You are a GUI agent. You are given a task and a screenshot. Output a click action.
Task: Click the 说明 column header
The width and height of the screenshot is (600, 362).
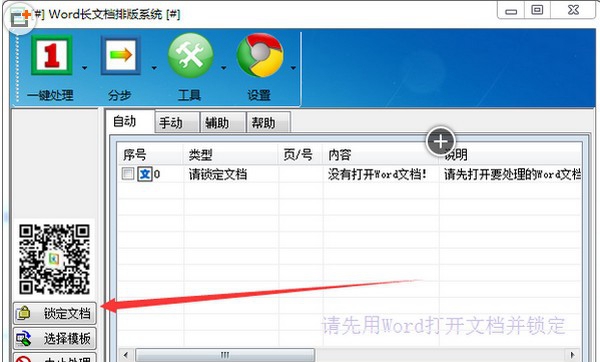tap(510, 155)
